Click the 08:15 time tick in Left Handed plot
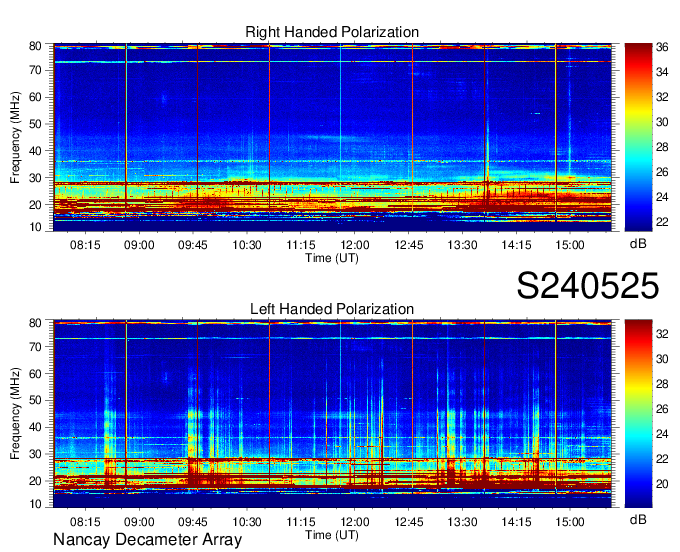Screen dimensions: 680x552 point(85,522)
